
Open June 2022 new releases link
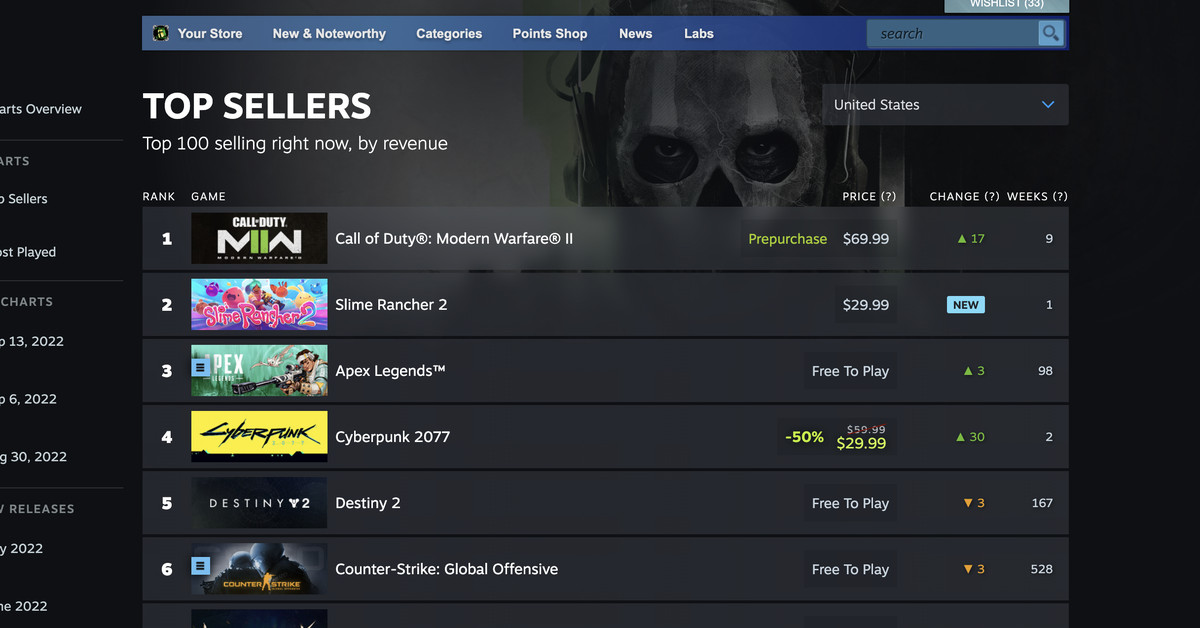coord(24,606)
